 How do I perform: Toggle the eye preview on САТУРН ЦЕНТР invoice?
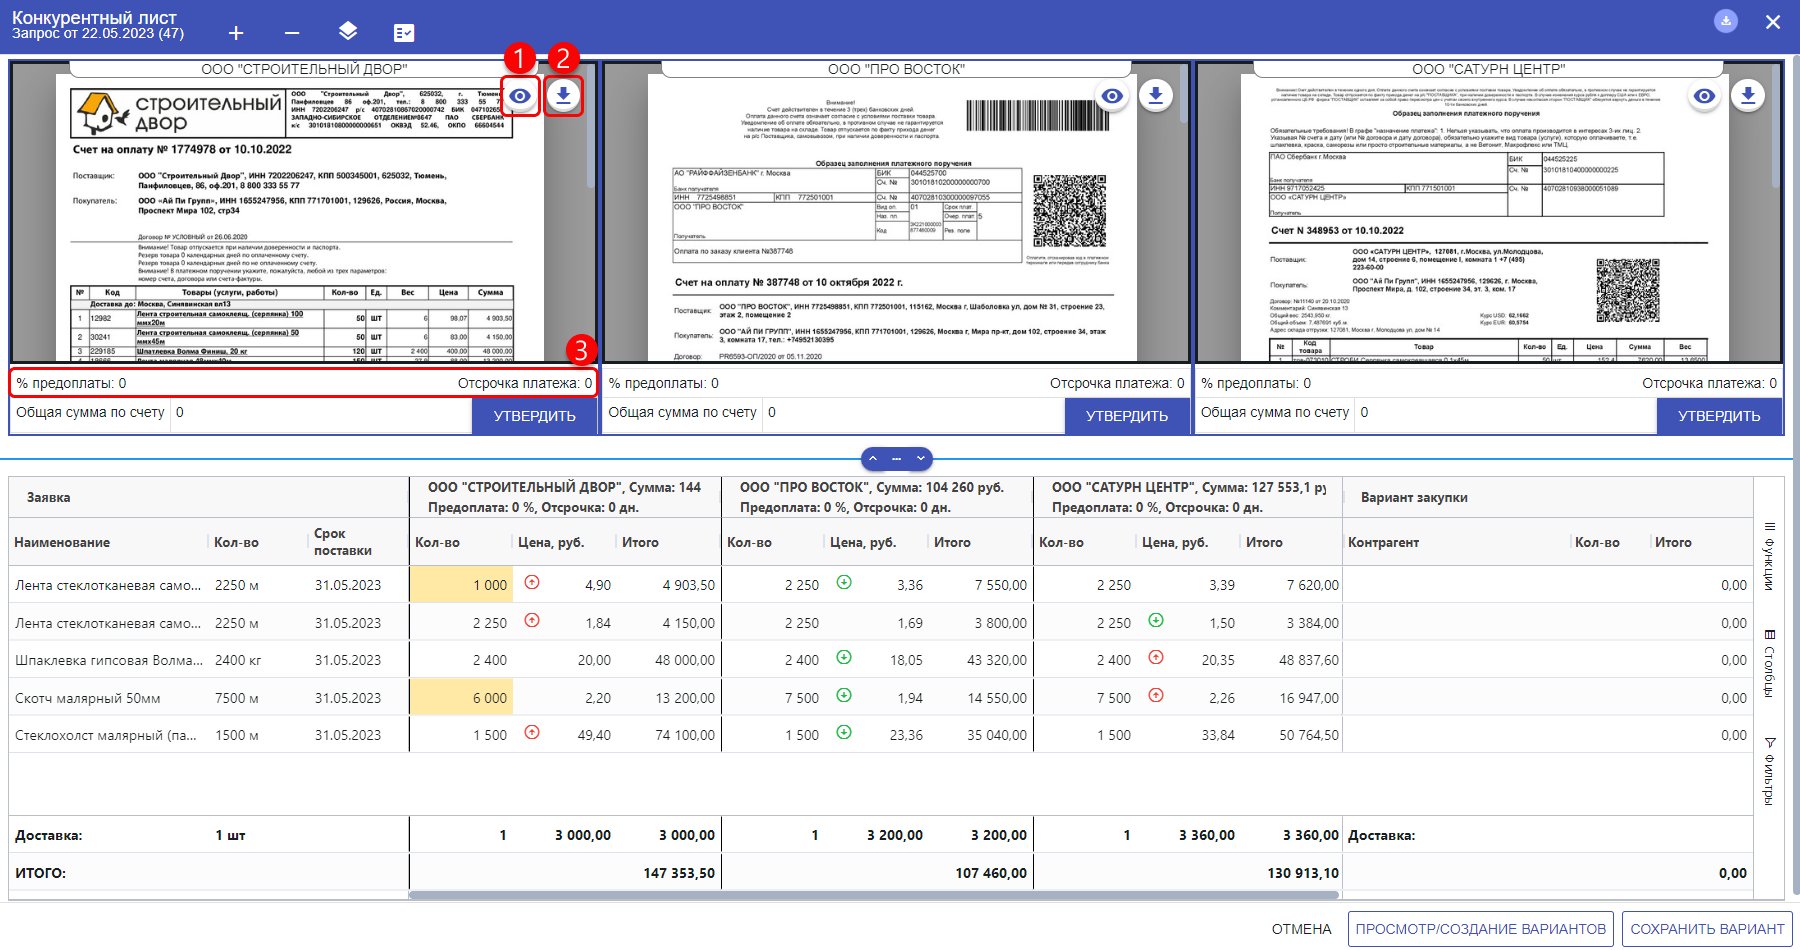coord(1704,96)
